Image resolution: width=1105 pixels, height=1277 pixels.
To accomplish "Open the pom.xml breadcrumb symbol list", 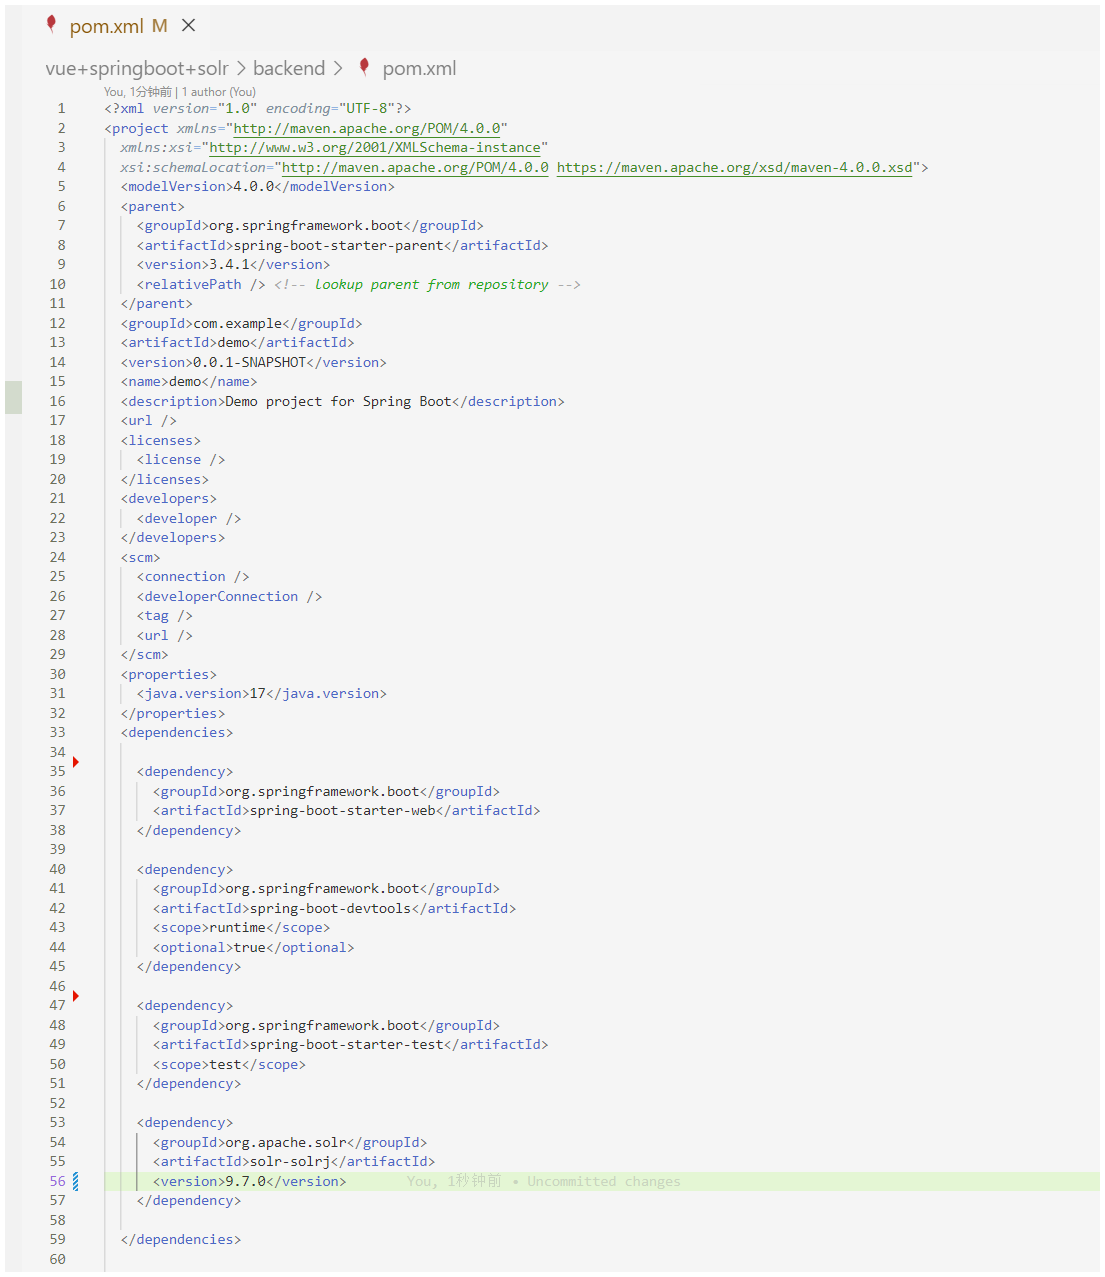I will coord(419,68).
